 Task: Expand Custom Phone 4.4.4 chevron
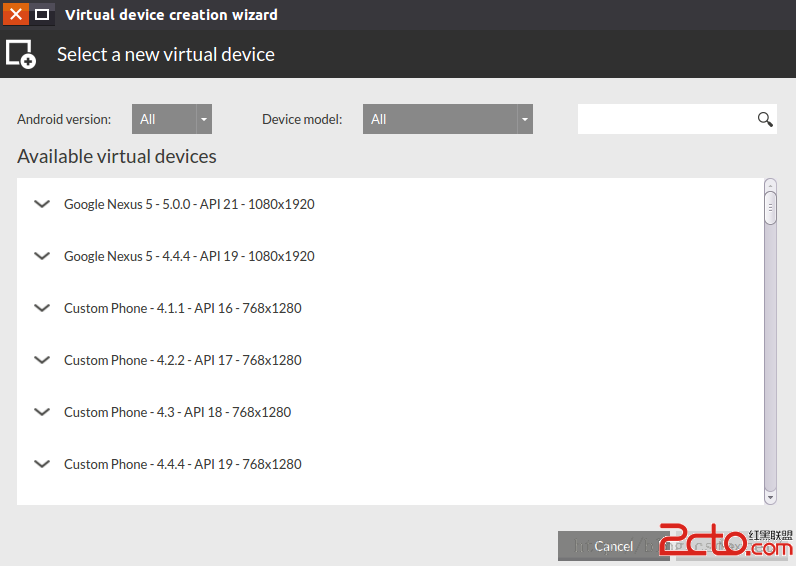pyautogui.click(x=42, y=464)
